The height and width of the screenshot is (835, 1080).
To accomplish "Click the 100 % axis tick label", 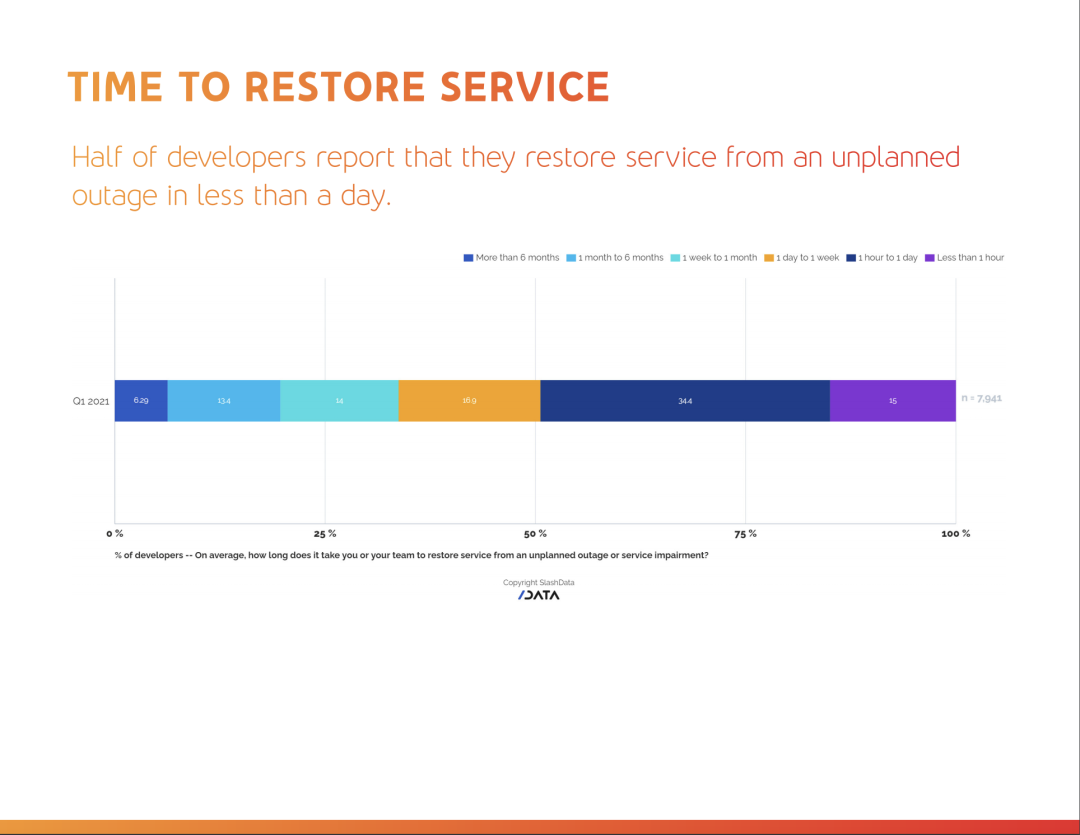I will 955,534.
